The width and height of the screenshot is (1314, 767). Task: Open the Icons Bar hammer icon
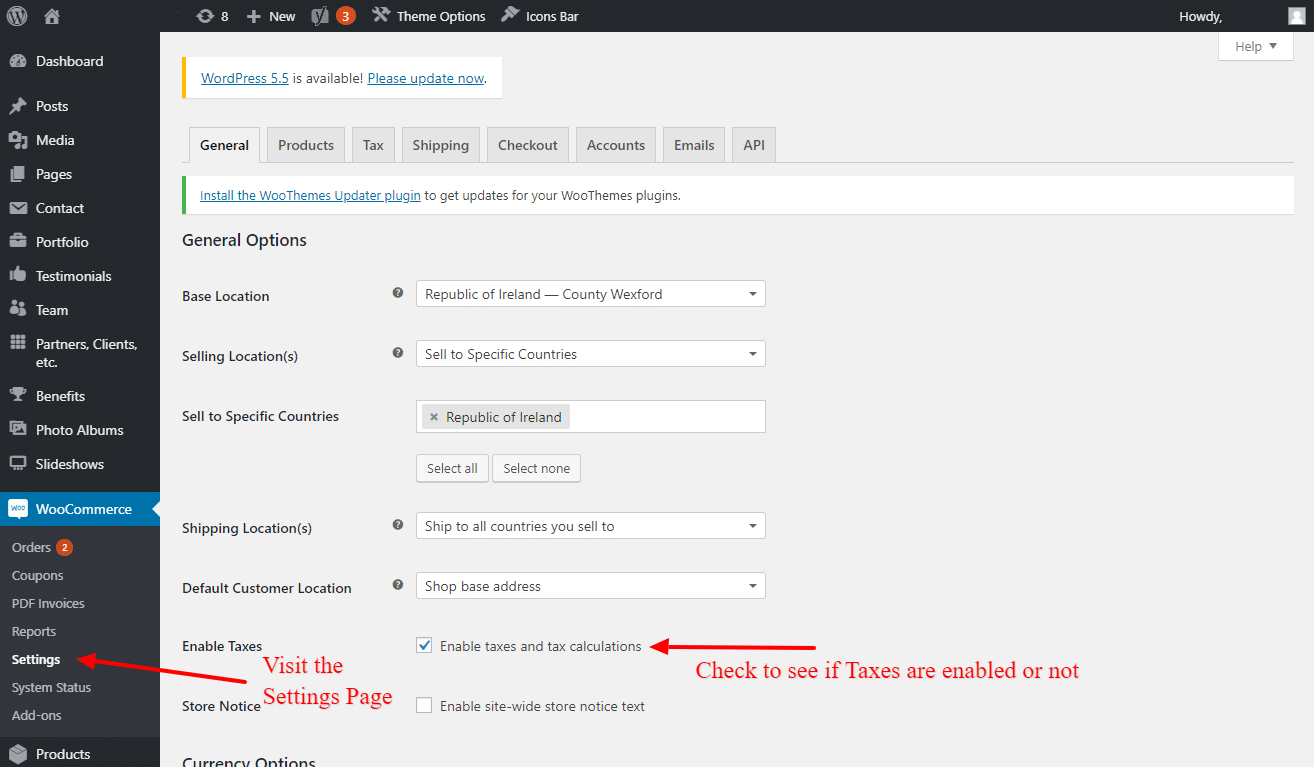[x=509, y=16]
